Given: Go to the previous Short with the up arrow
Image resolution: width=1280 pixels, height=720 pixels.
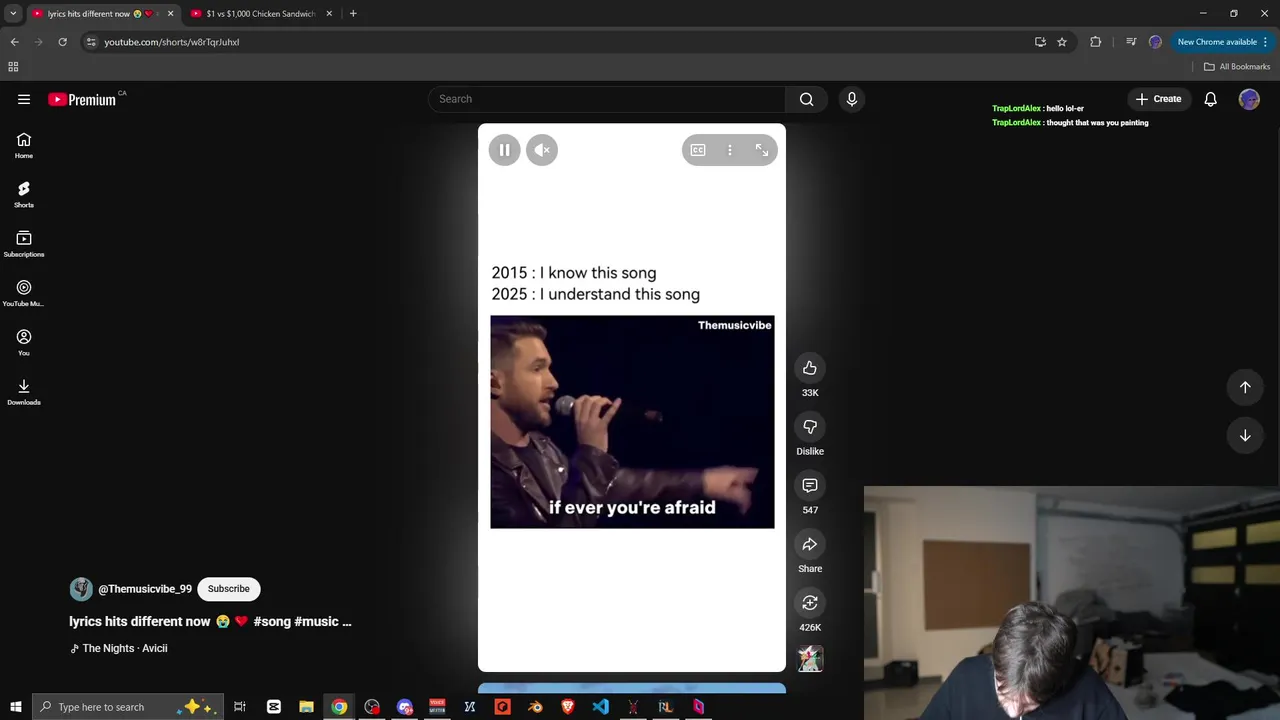Looking at the screenshot, I should coord(1245,387).
